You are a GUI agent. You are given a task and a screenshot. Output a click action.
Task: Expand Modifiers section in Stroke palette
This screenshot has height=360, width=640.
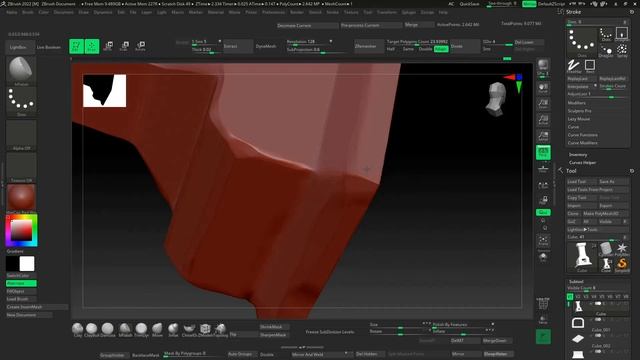tap(576, 103)
